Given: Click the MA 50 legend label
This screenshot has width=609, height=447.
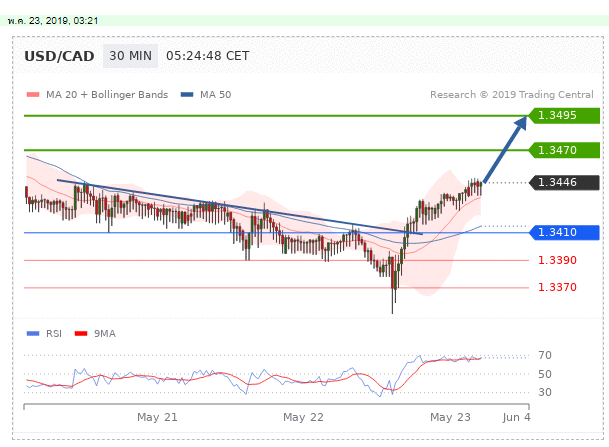Looking at the screenshot, I should pos(216,95).
